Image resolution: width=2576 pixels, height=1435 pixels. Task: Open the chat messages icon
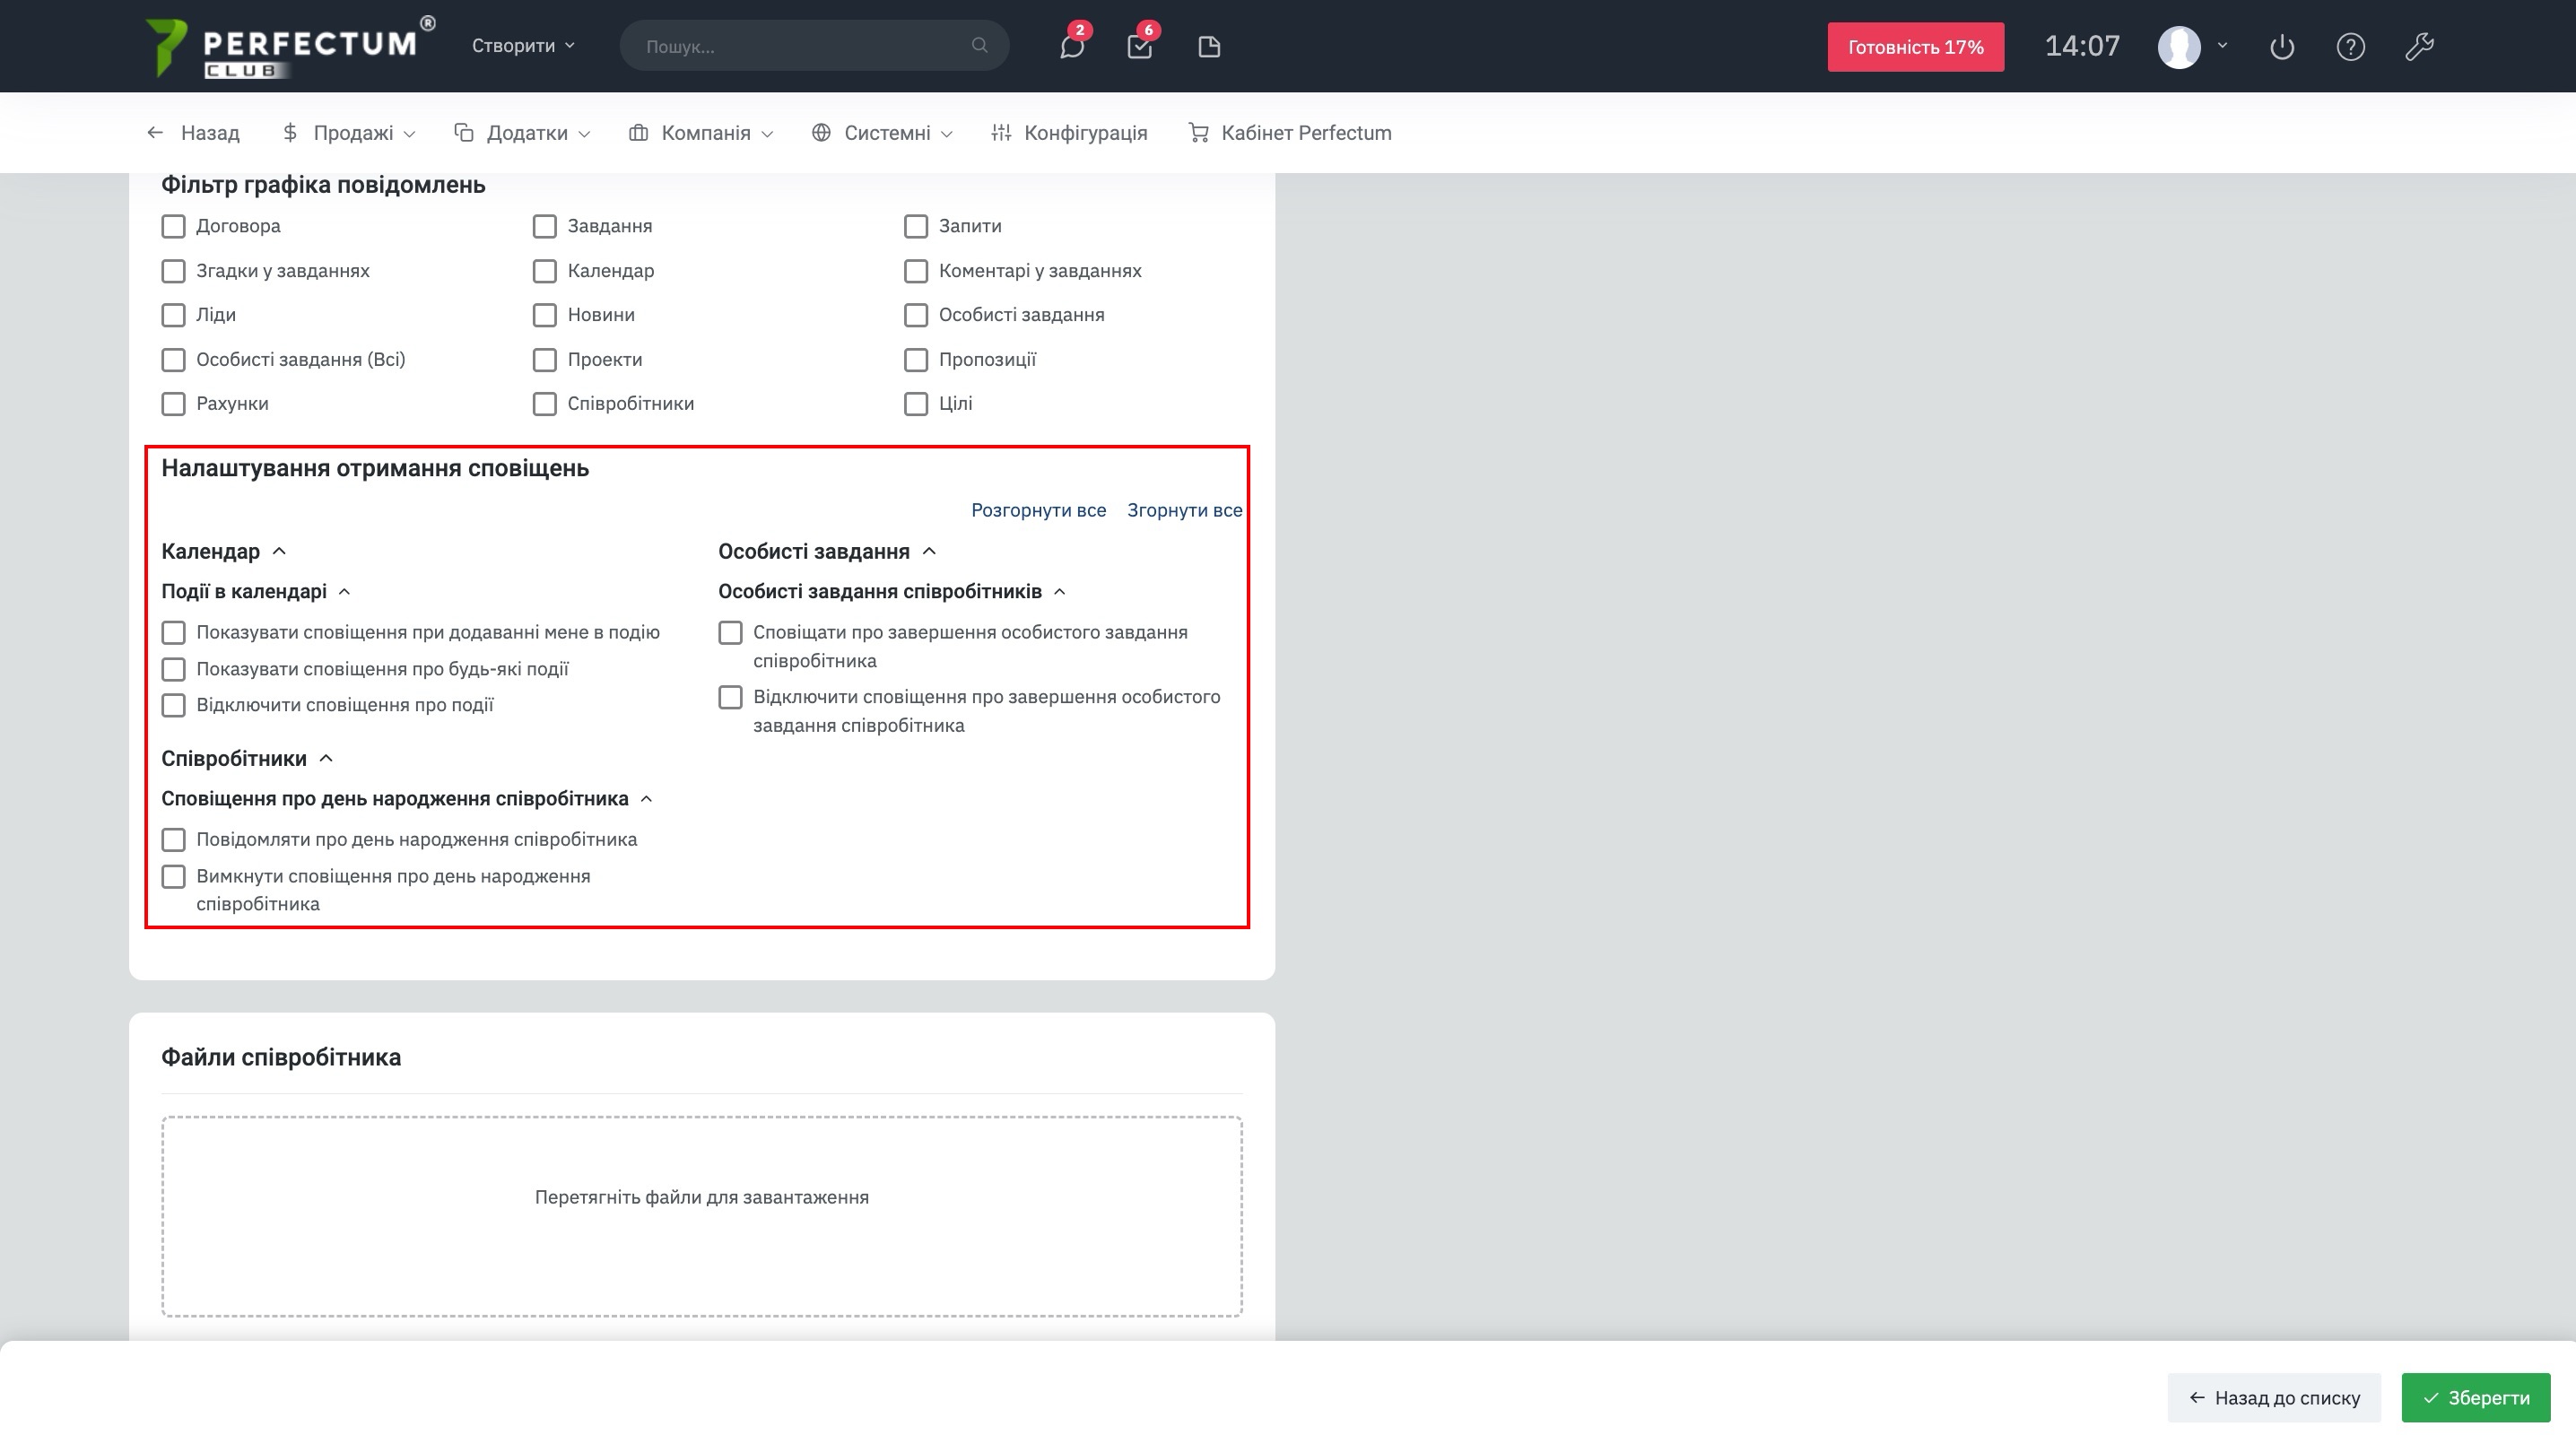click(1071, 47)
